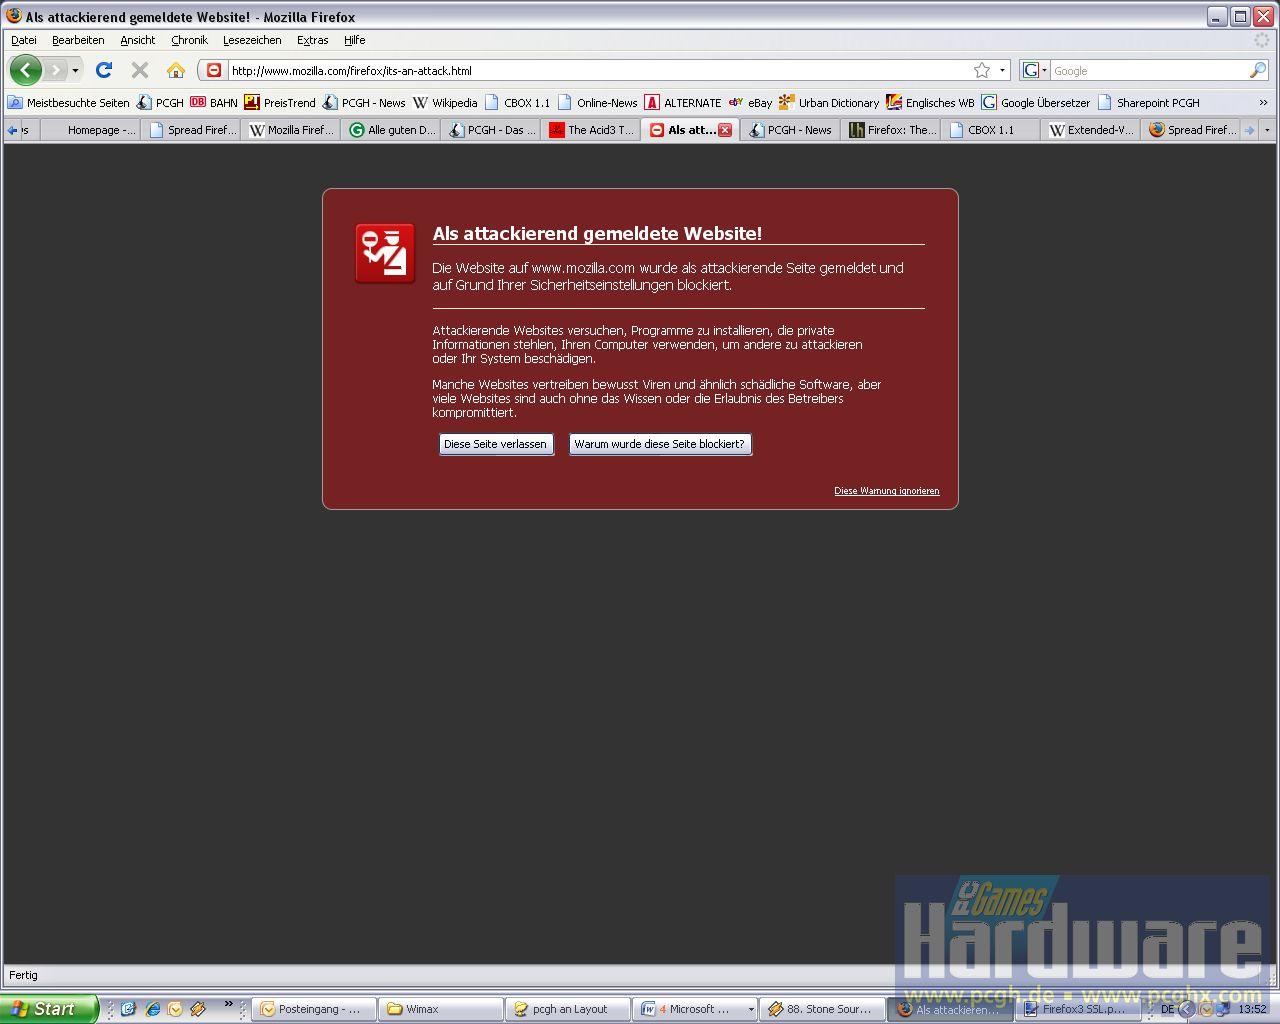
Task: Open the Wikipedia bookmark
Action: coord(445,102)
